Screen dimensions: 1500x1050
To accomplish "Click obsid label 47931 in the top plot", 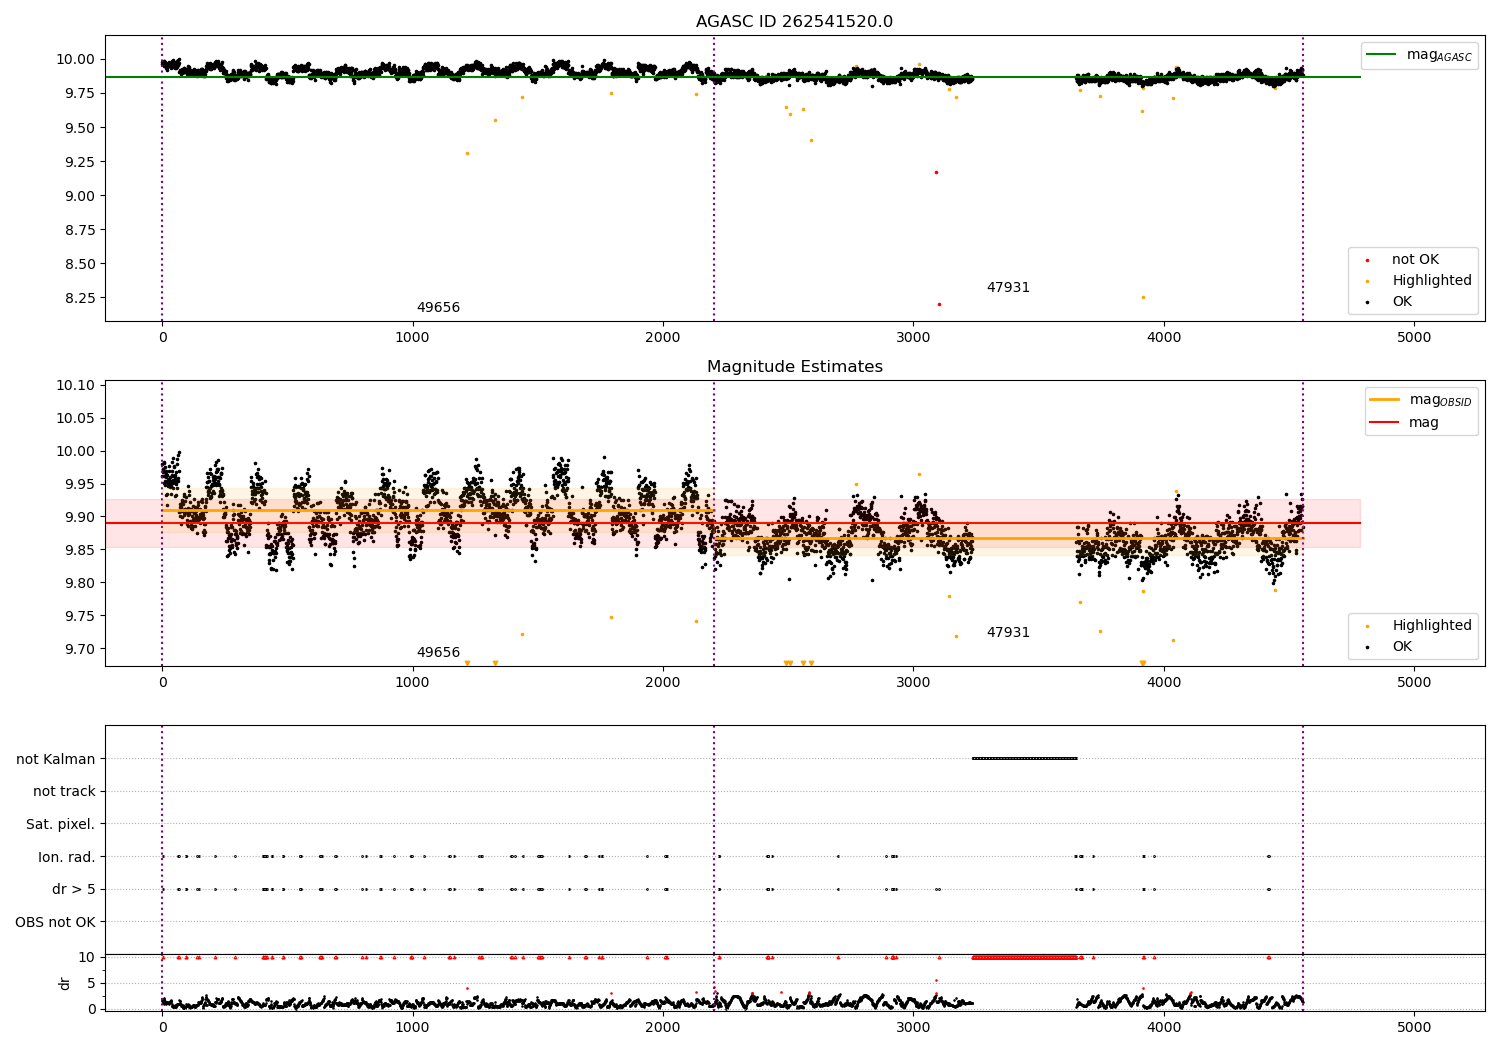I will pyautogui.click(x=1008, y=287).
